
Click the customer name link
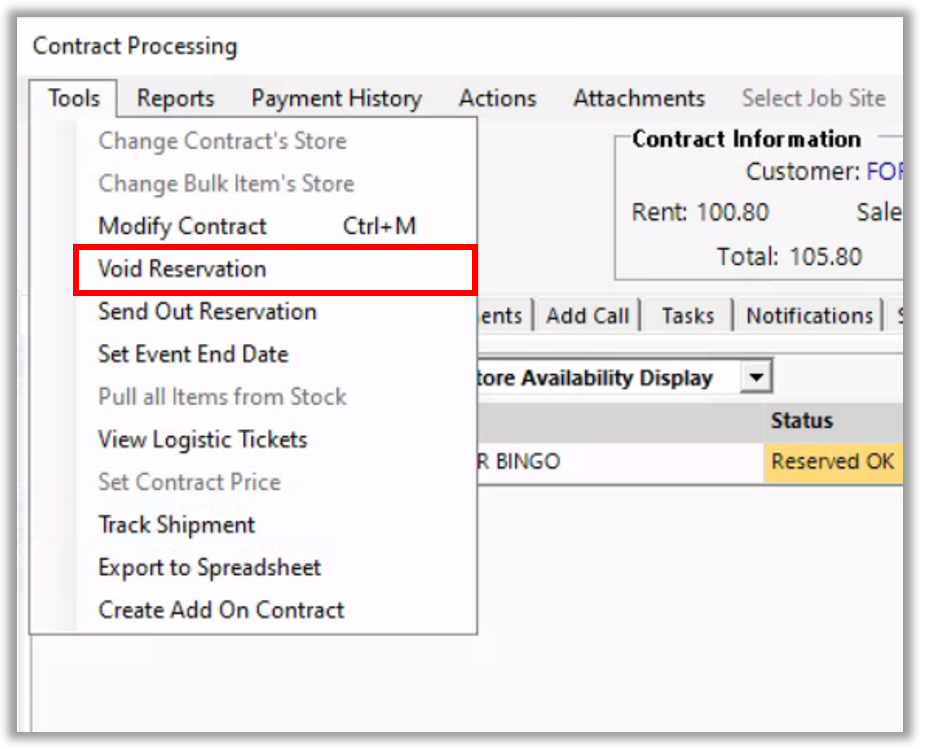(883, 172)
